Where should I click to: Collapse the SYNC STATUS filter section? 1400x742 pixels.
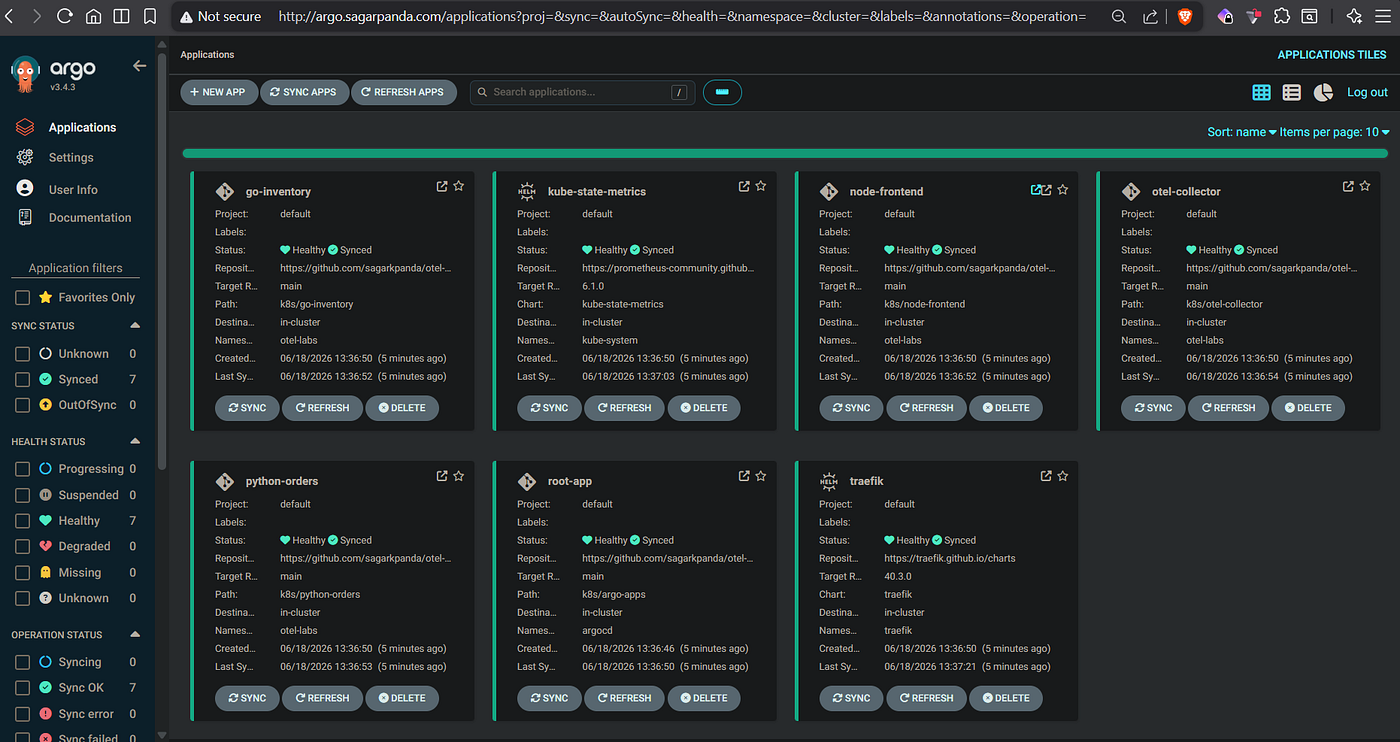click(x=135, y=326)
